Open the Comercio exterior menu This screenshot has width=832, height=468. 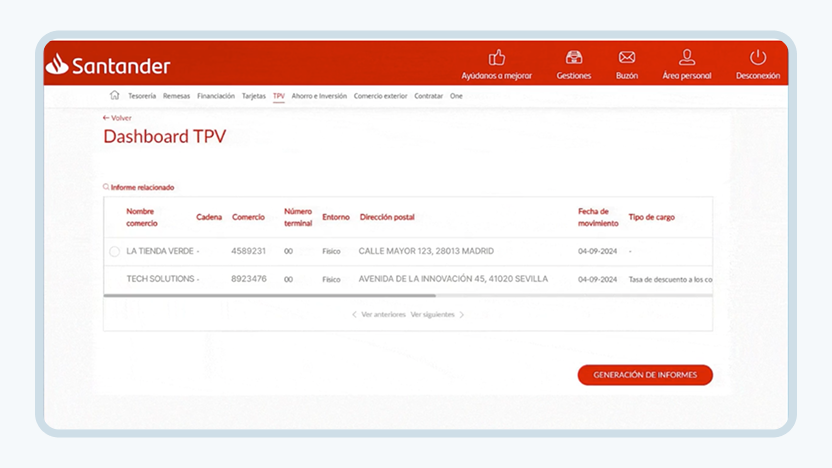[380, 96]
